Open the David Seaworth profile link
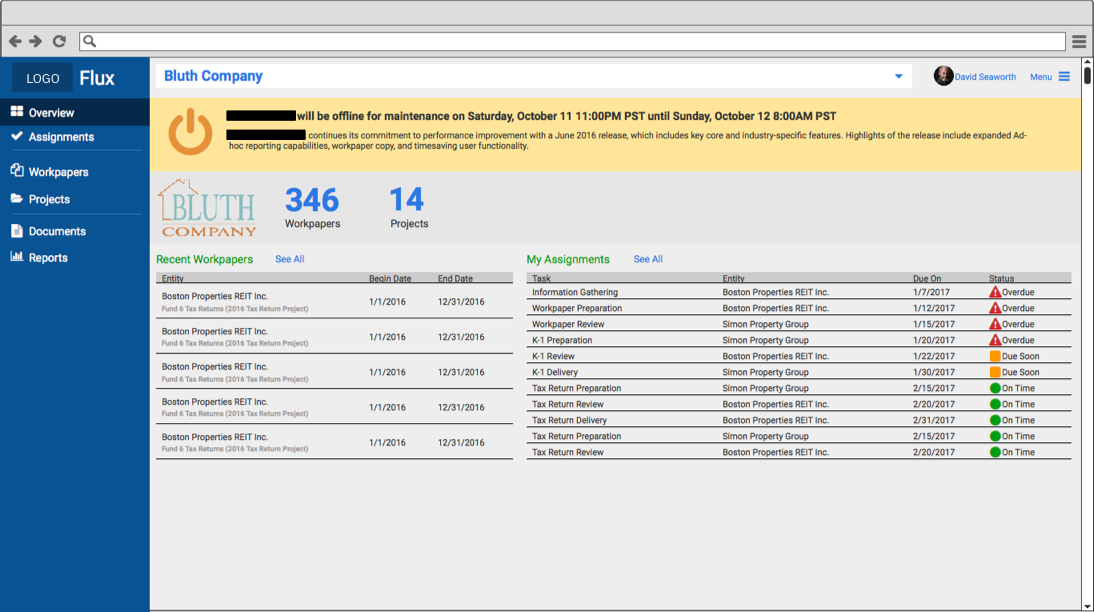Screen dimensions: 1094x612 pyautogui.click(x=985, y=77)
